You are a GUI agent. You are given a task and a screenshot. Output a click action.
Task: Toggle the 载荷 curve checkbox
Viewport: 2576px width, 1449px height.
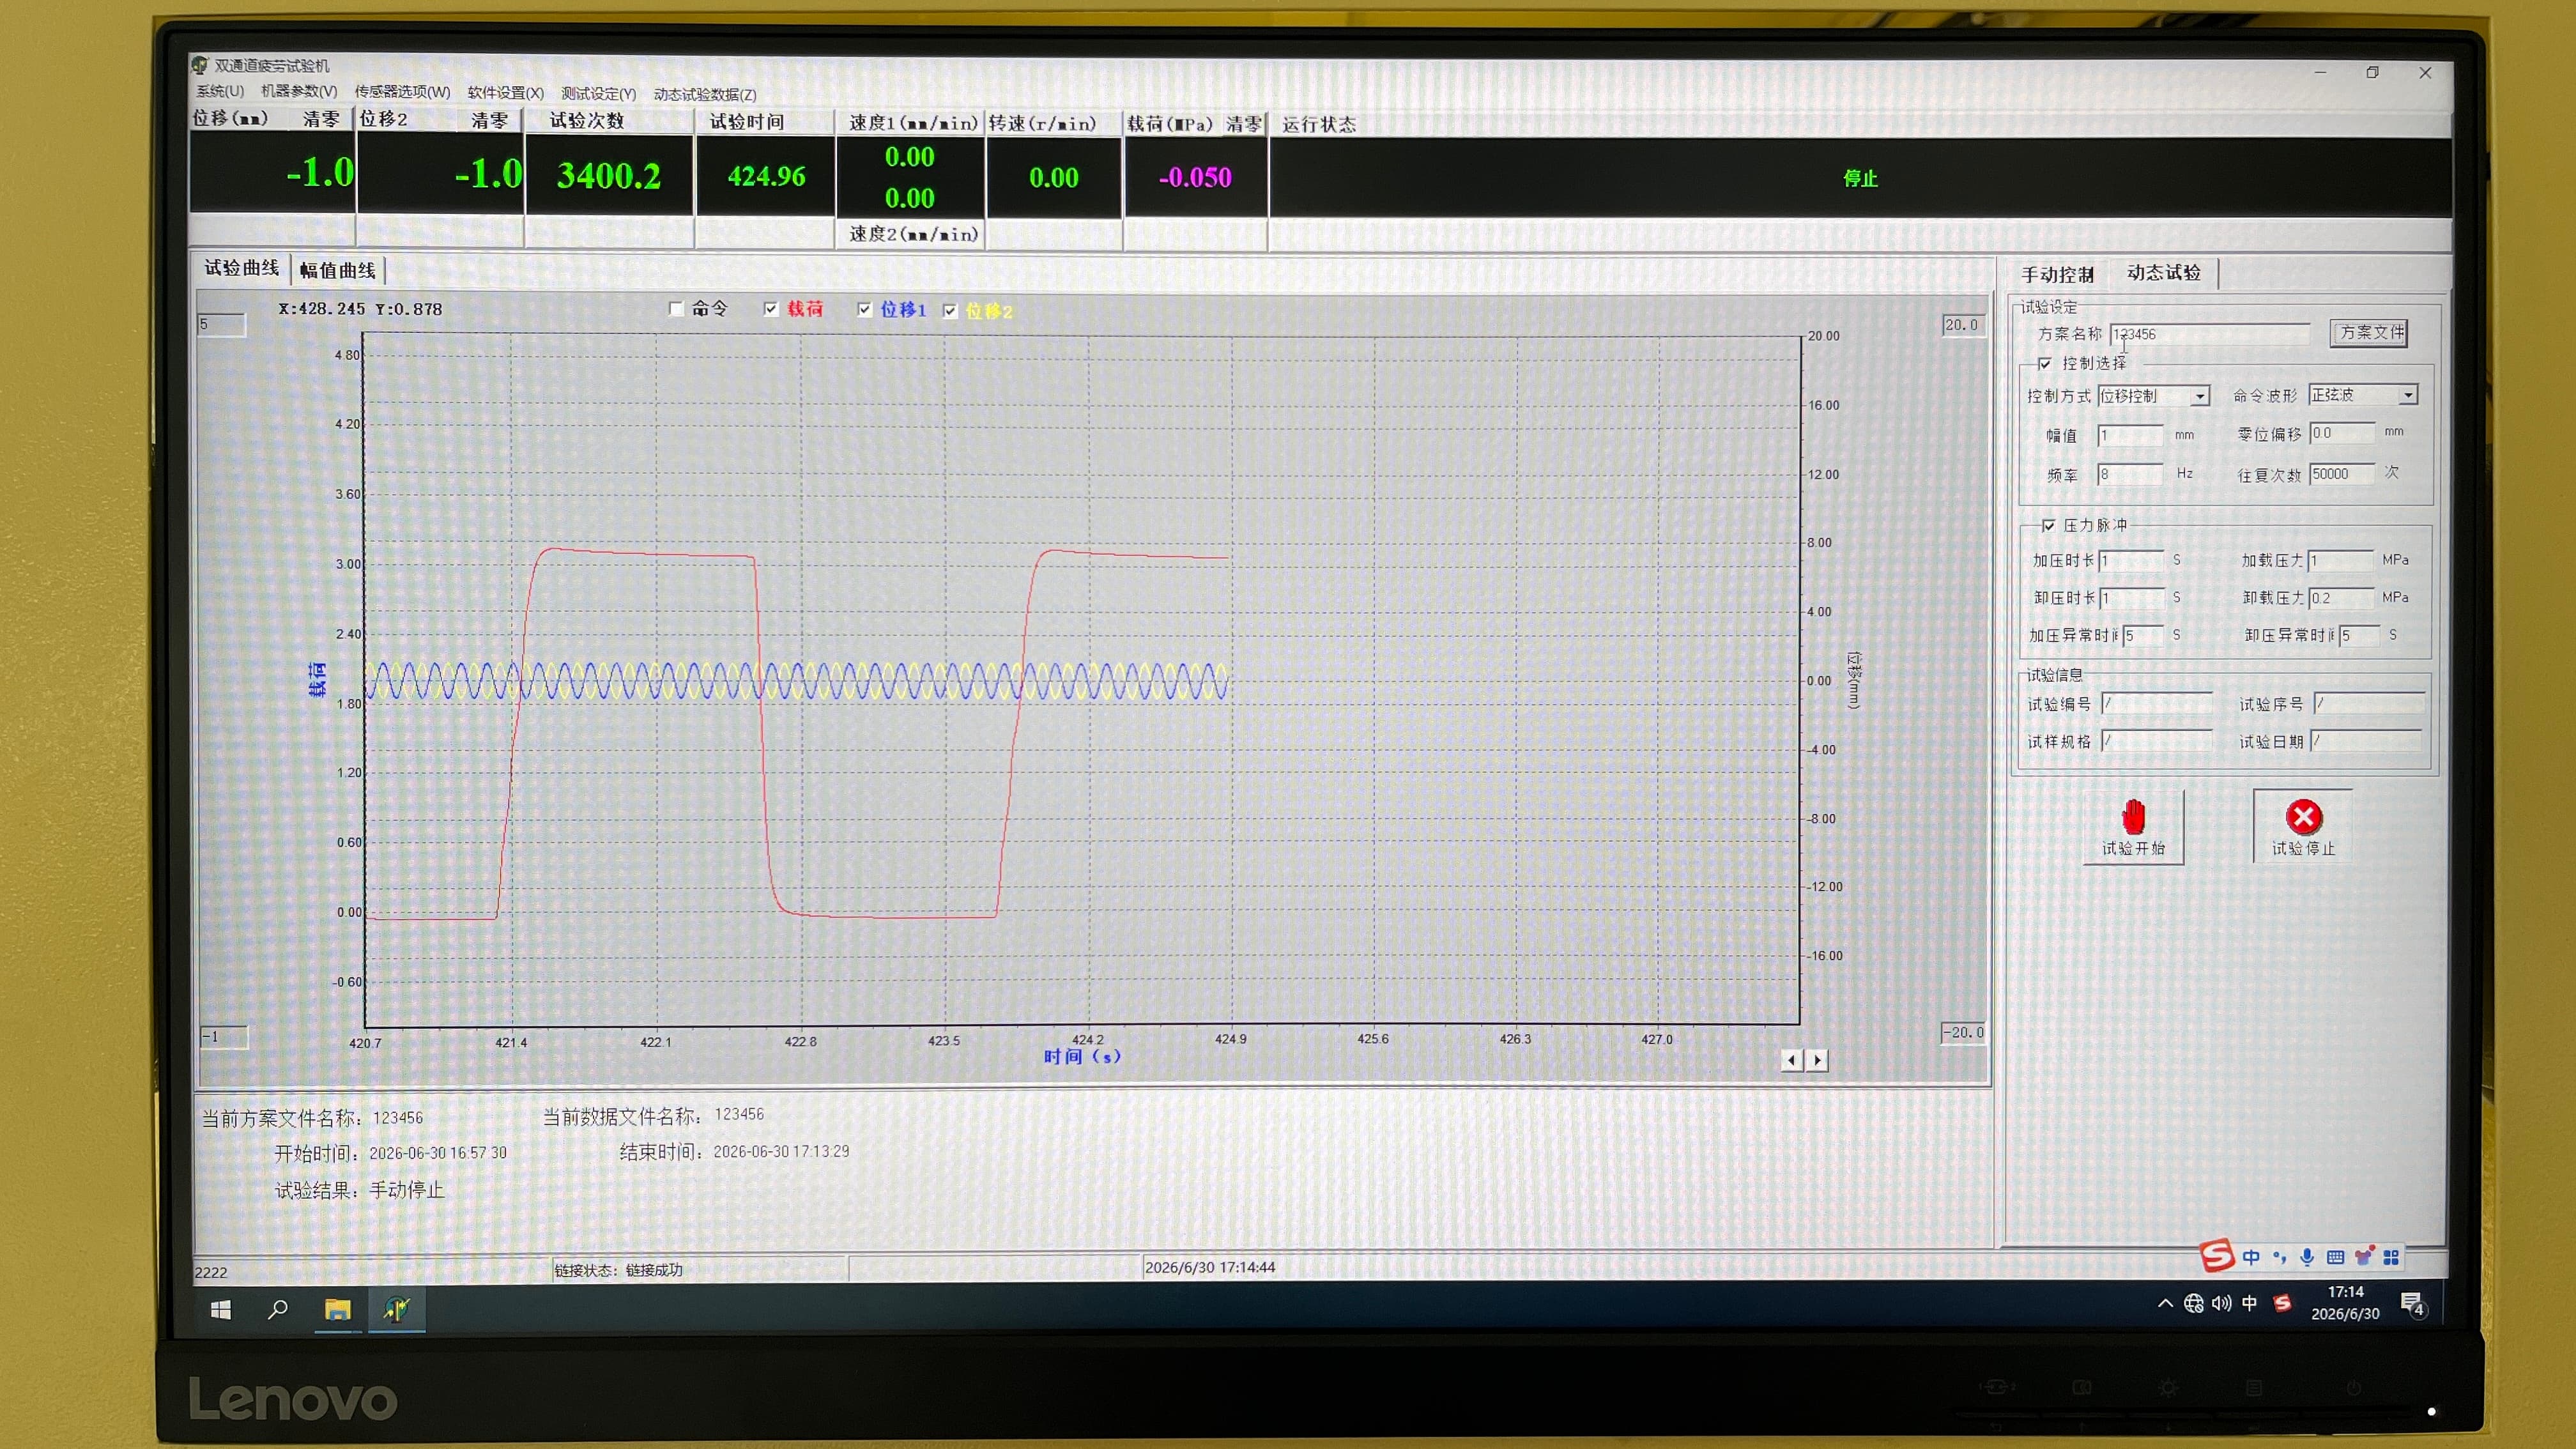pyautogui.click(x=770, y=309)
